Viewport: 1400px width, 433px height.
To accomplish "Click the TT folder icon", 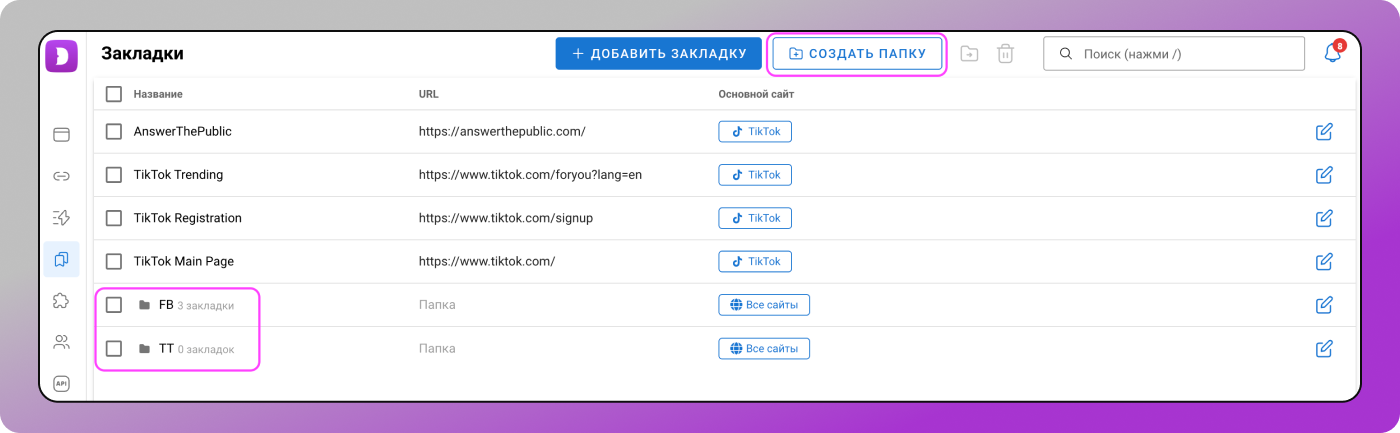I will [144, 349].
